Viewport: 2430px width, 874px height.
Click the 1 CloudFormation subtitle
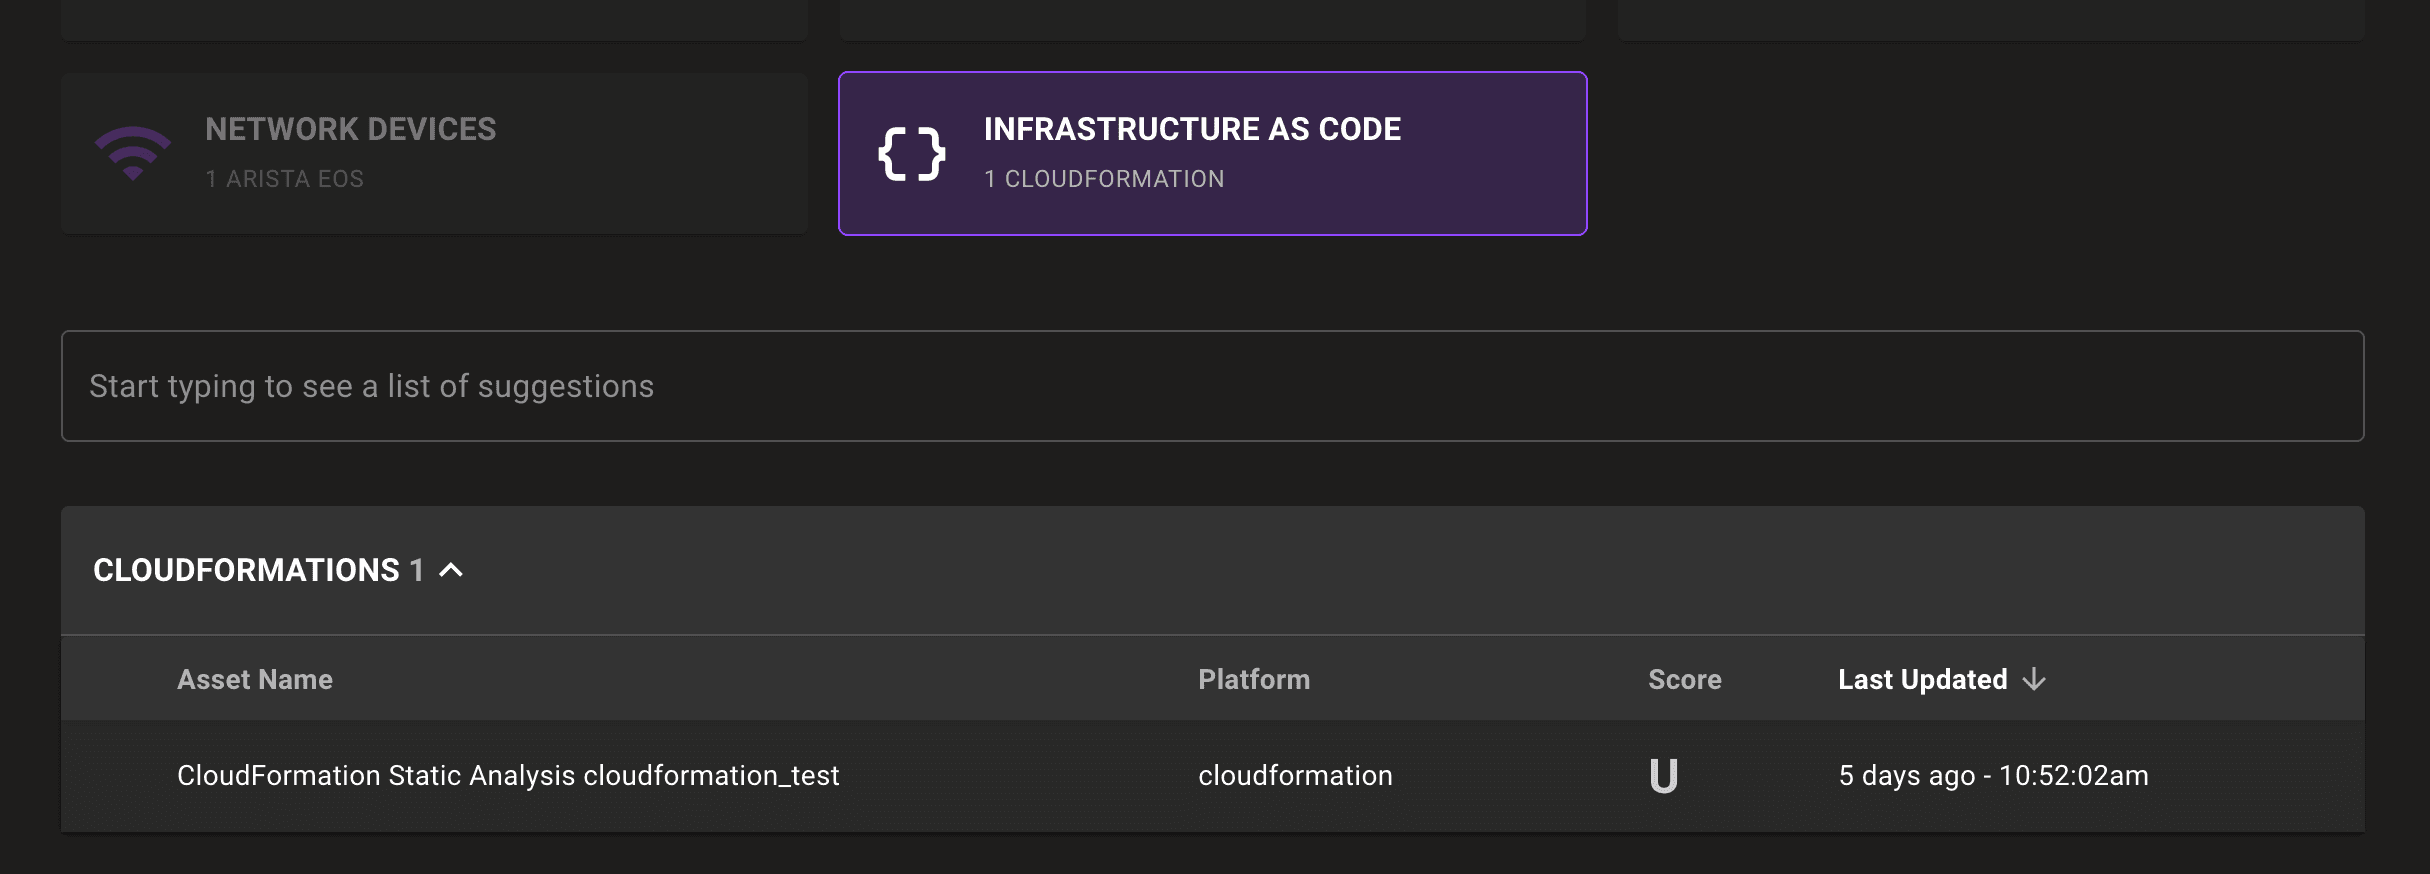1104,179
